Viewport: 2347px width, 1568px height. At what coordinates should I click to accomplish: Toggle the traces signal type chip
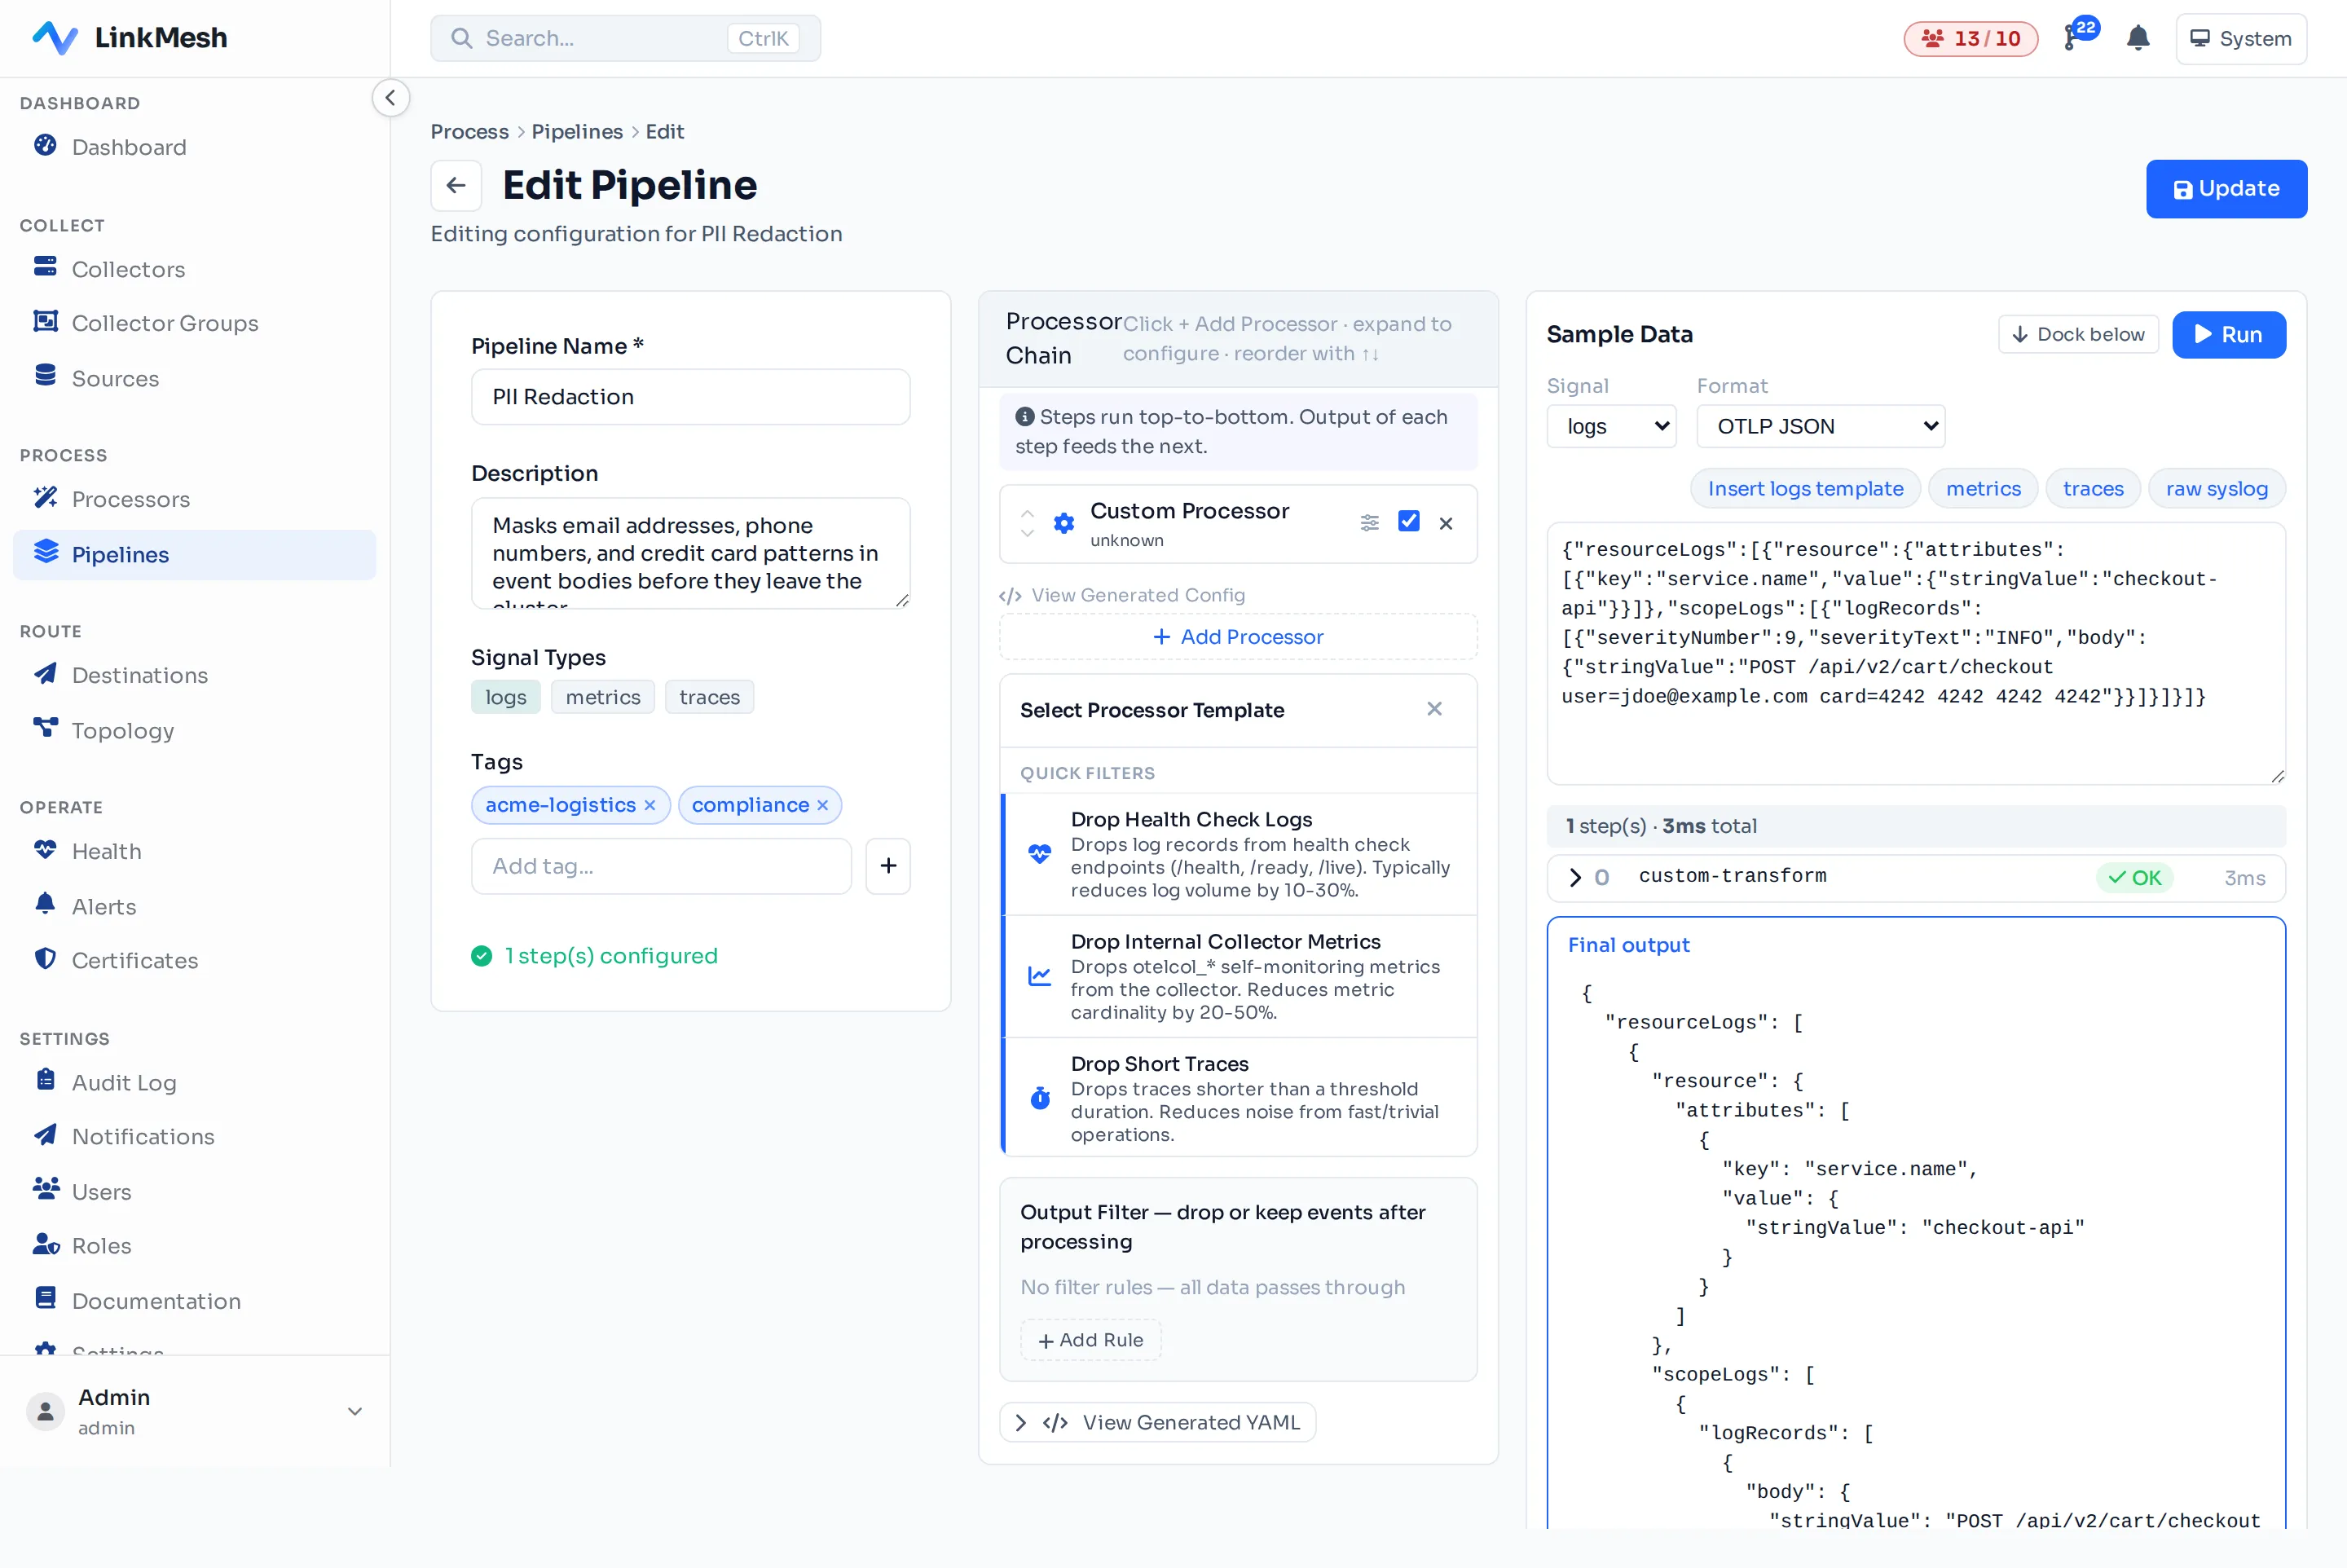710,697
